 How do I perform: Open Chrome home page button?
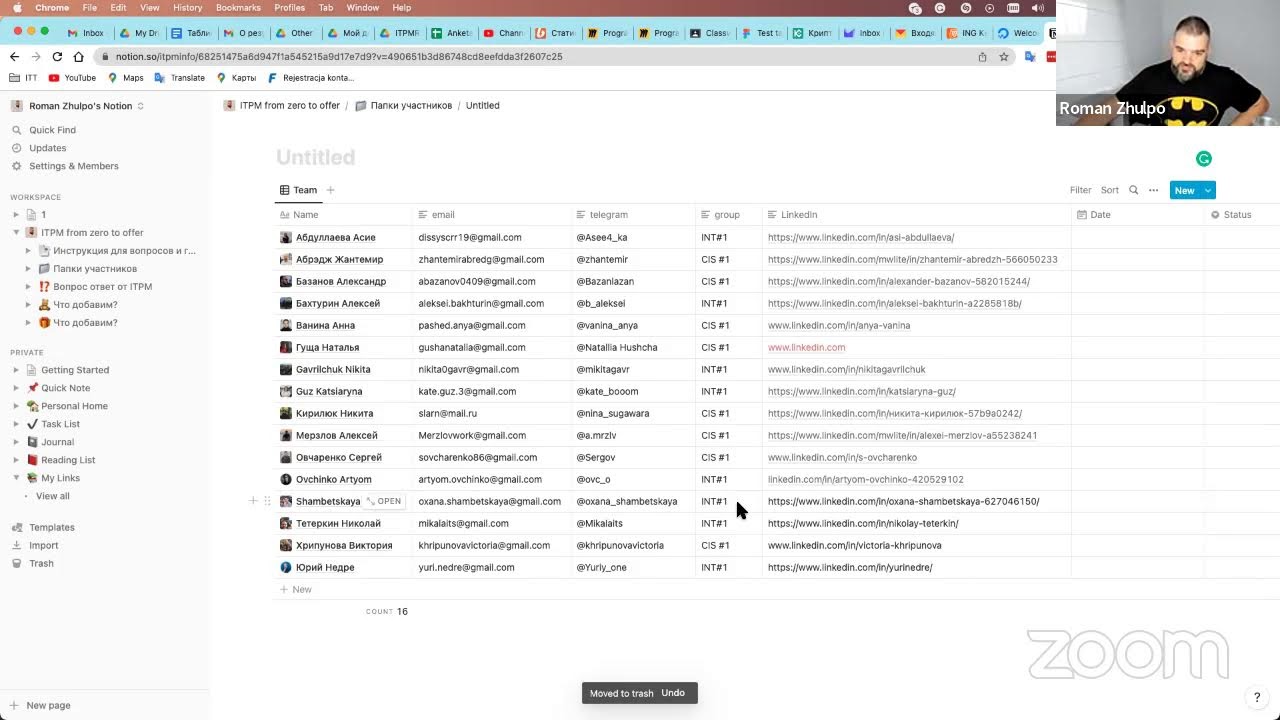point(78,57)
